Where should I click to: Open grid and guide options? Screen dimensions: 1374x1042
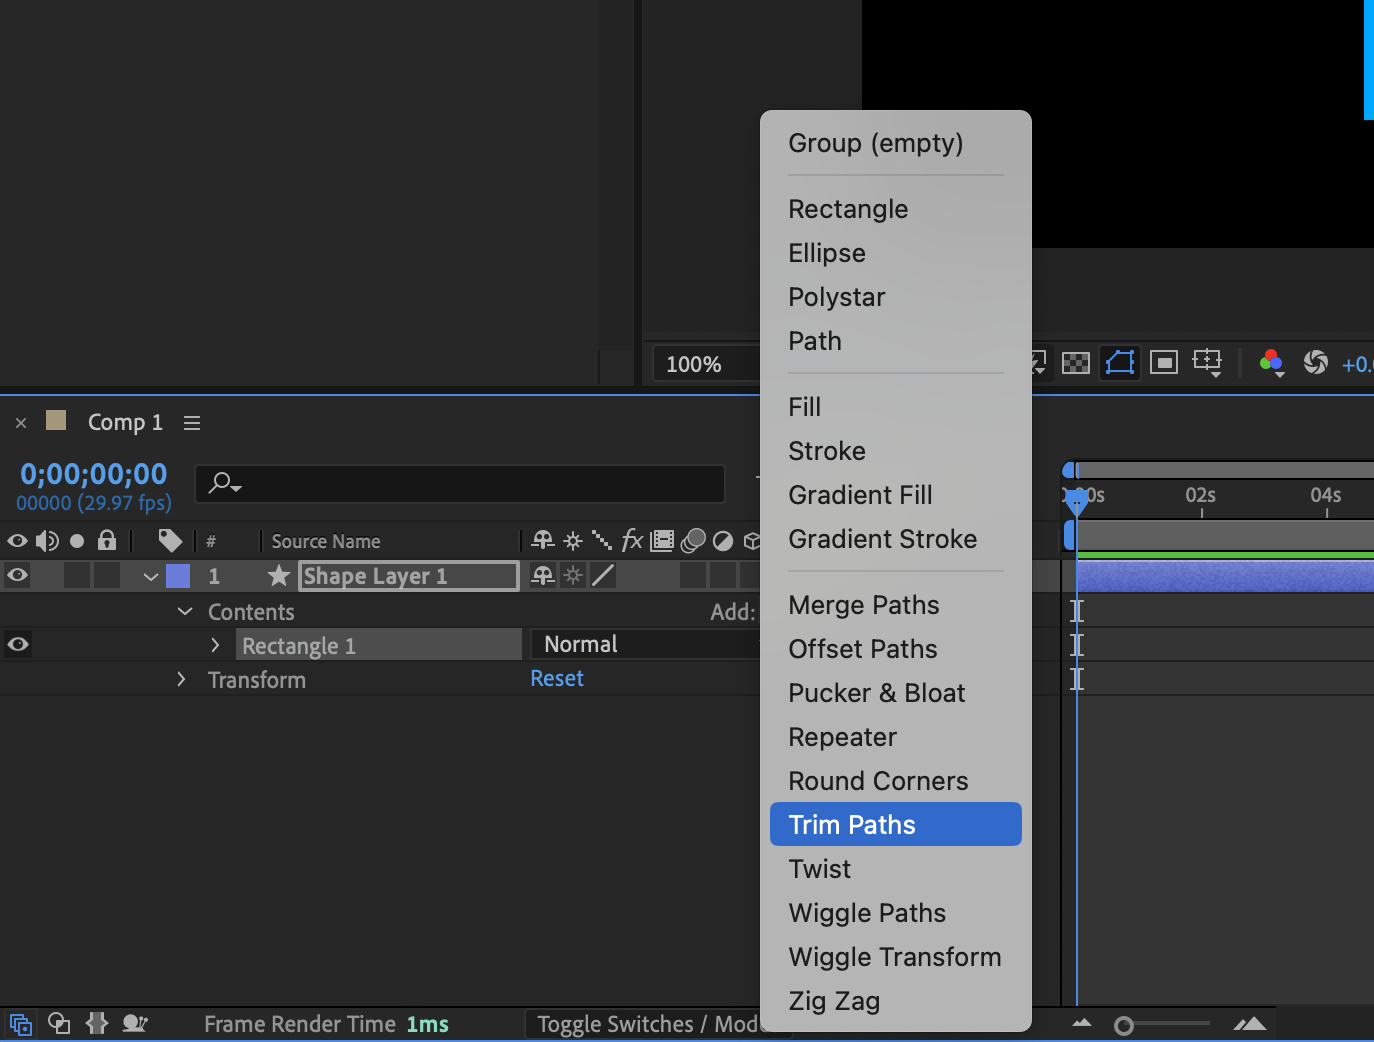pyautogui.click(x=1208, y=362)
